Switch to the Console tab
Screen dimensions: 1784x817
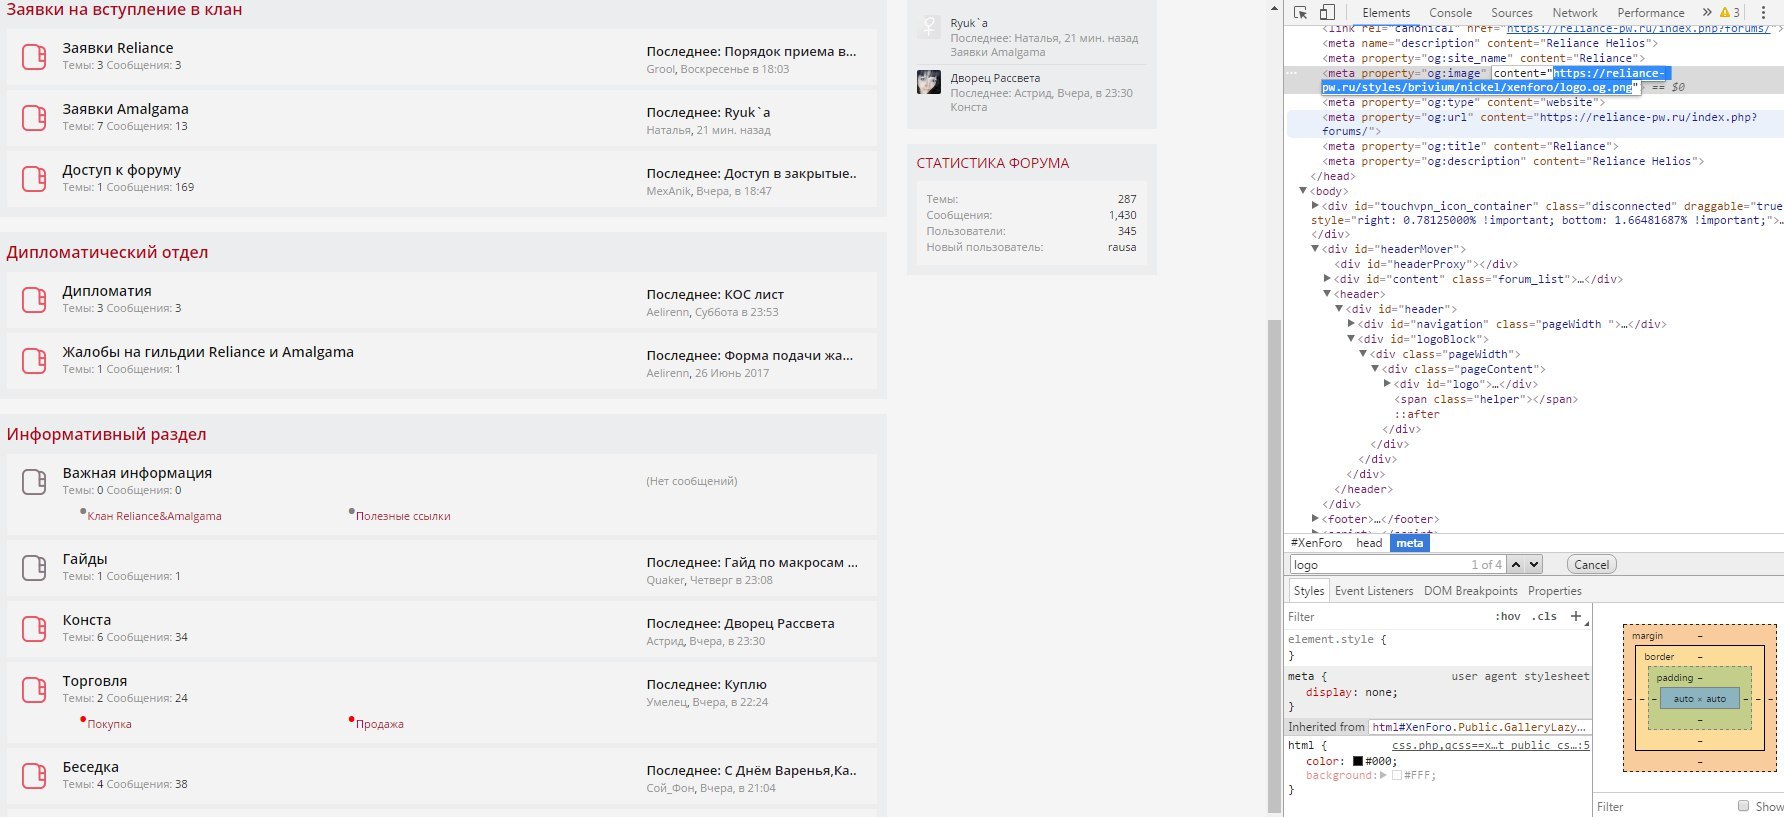(1450, 13)
